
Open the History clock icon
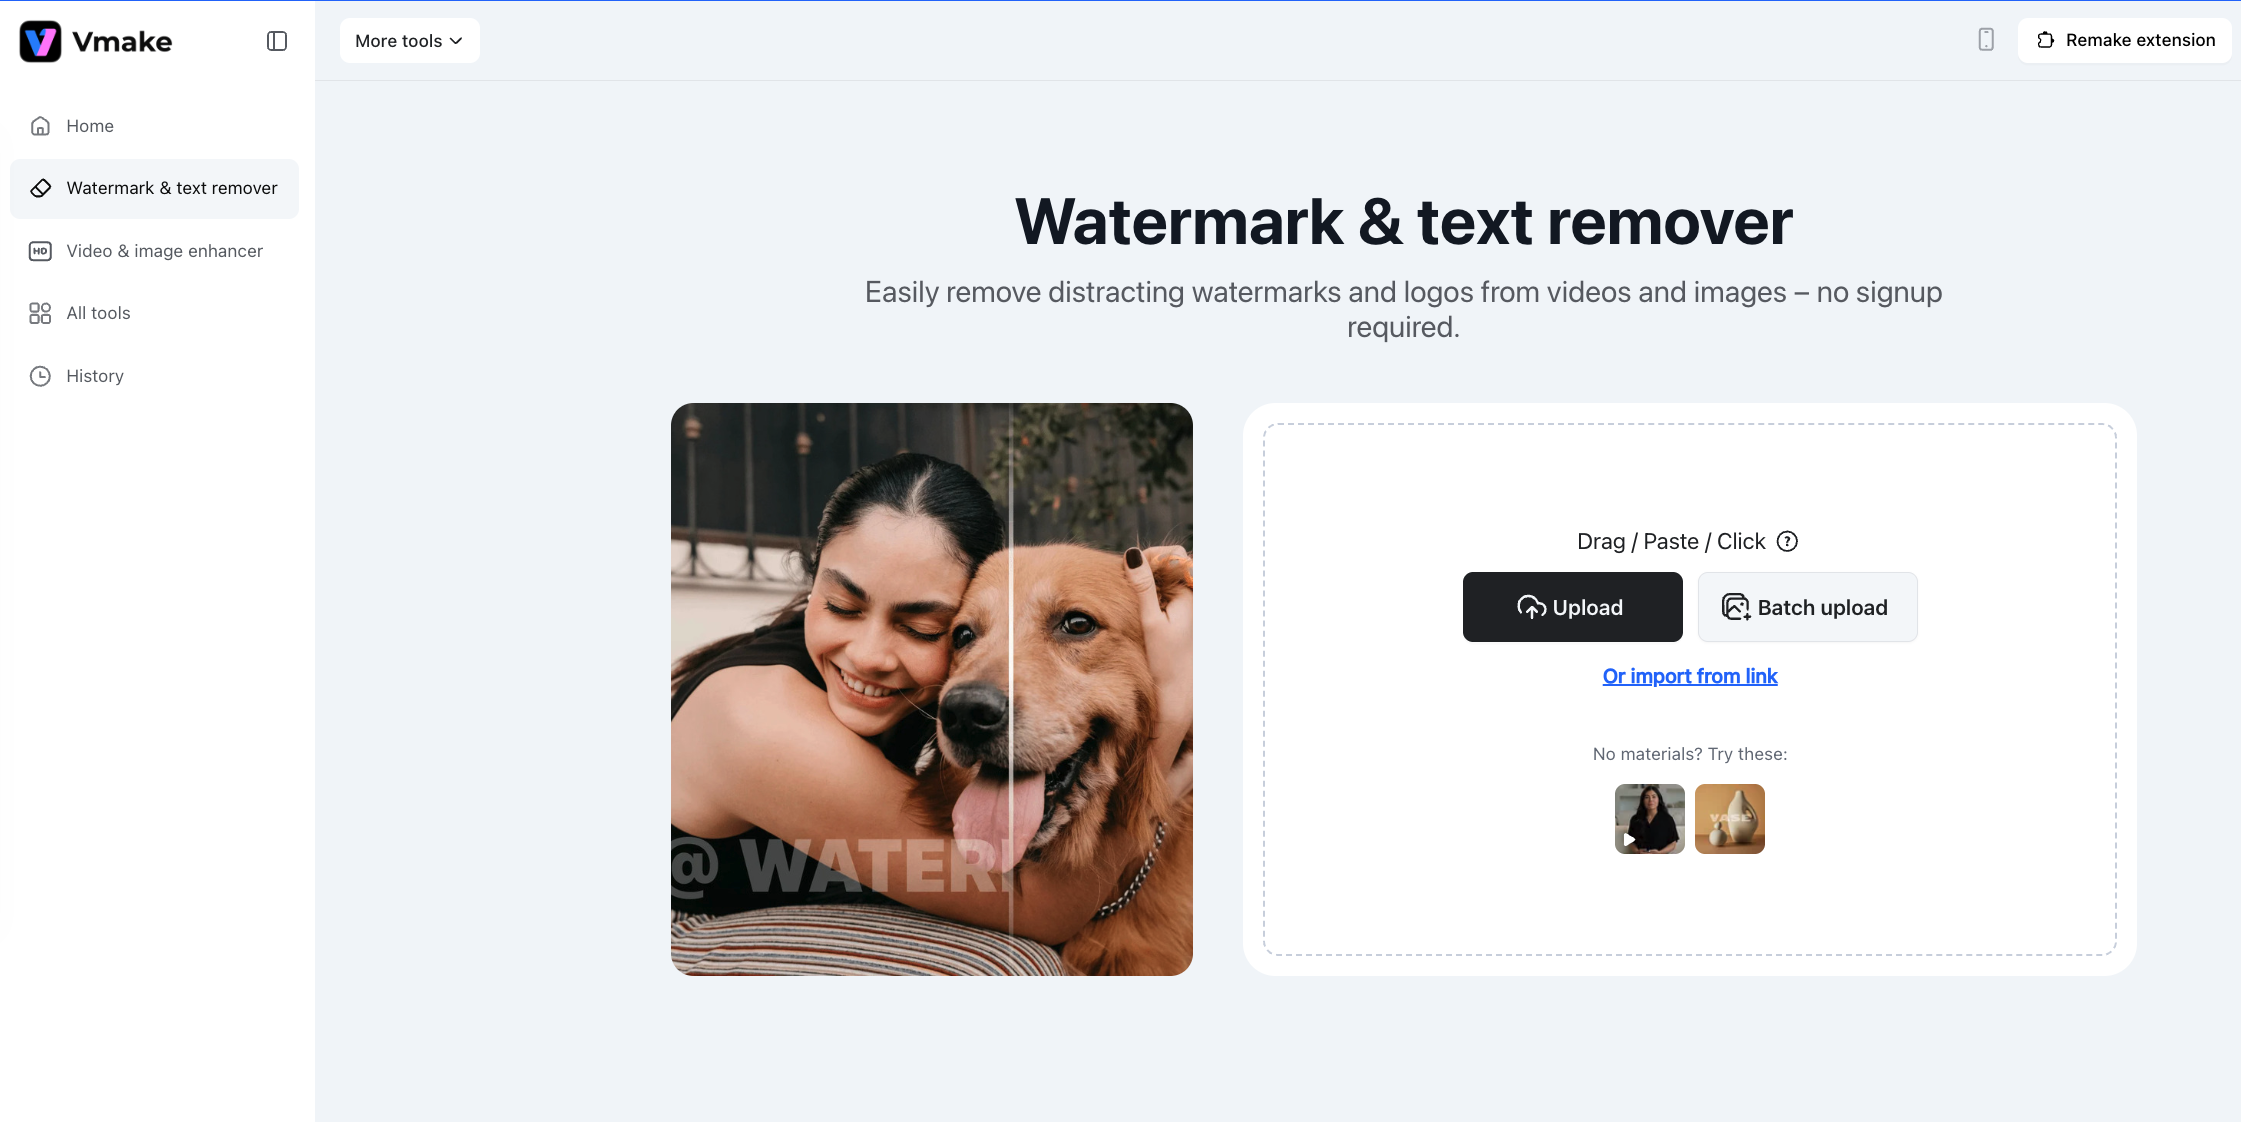pyautogui.click(x=40, y=376)
